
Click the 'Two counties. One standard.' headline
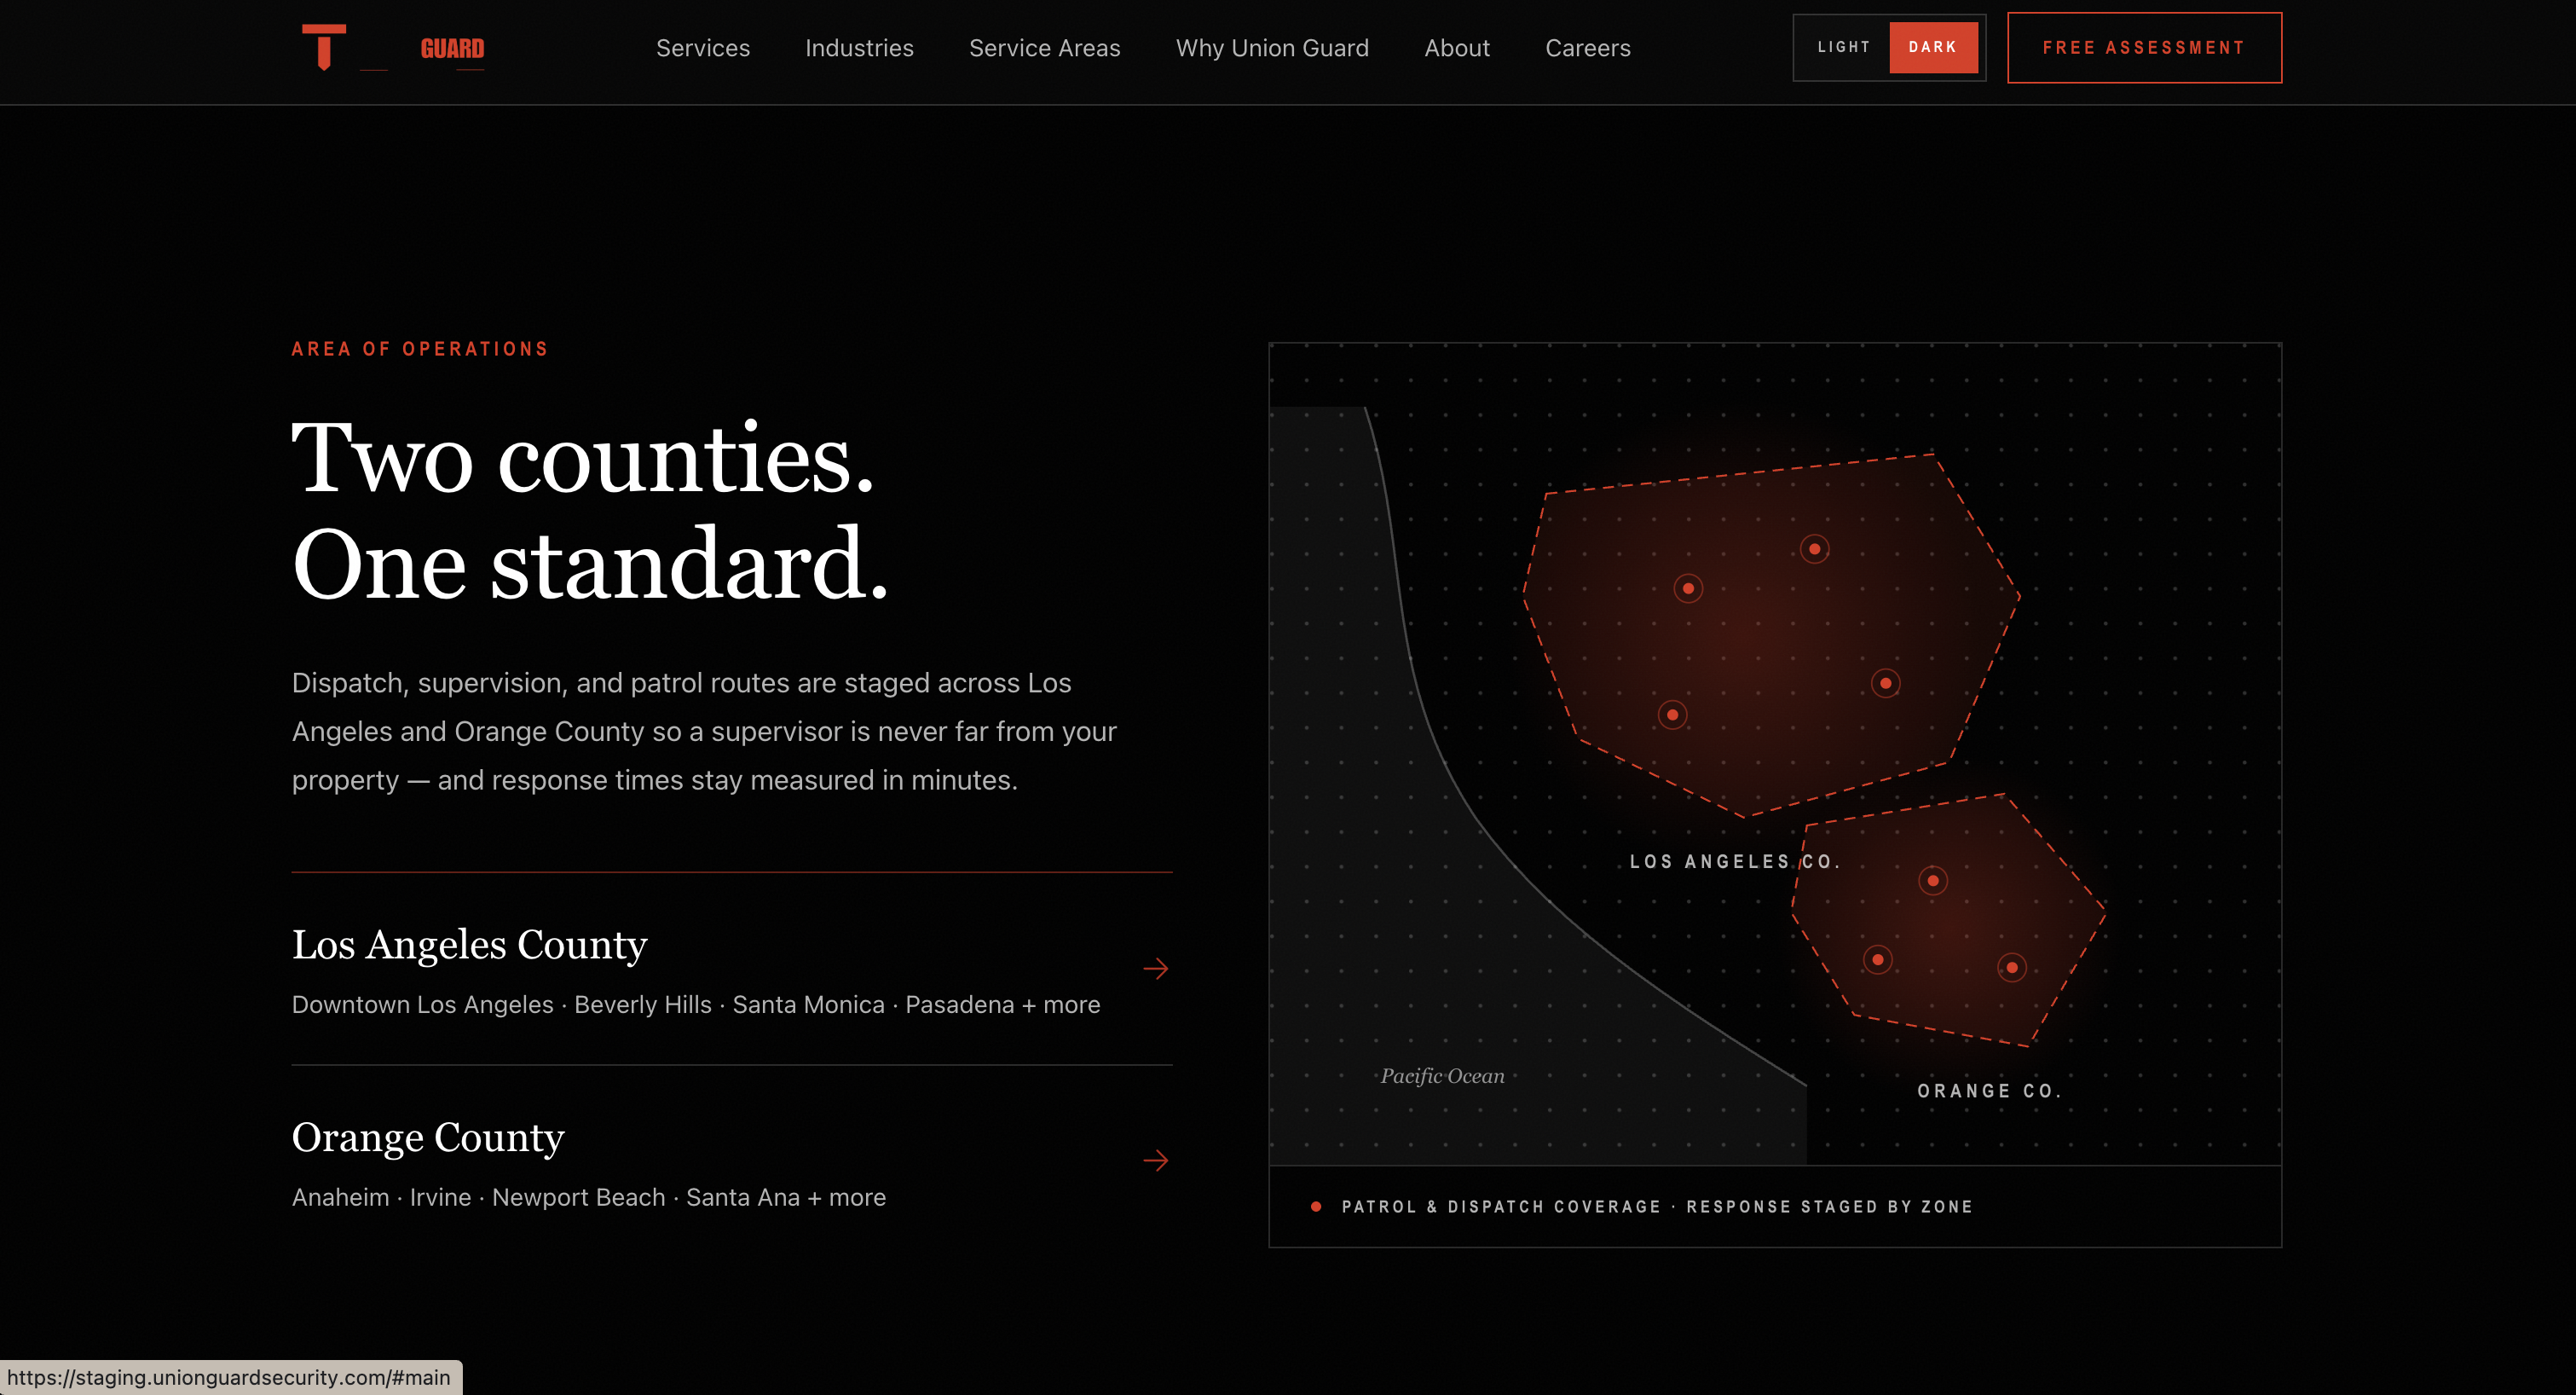click(590, 510)
